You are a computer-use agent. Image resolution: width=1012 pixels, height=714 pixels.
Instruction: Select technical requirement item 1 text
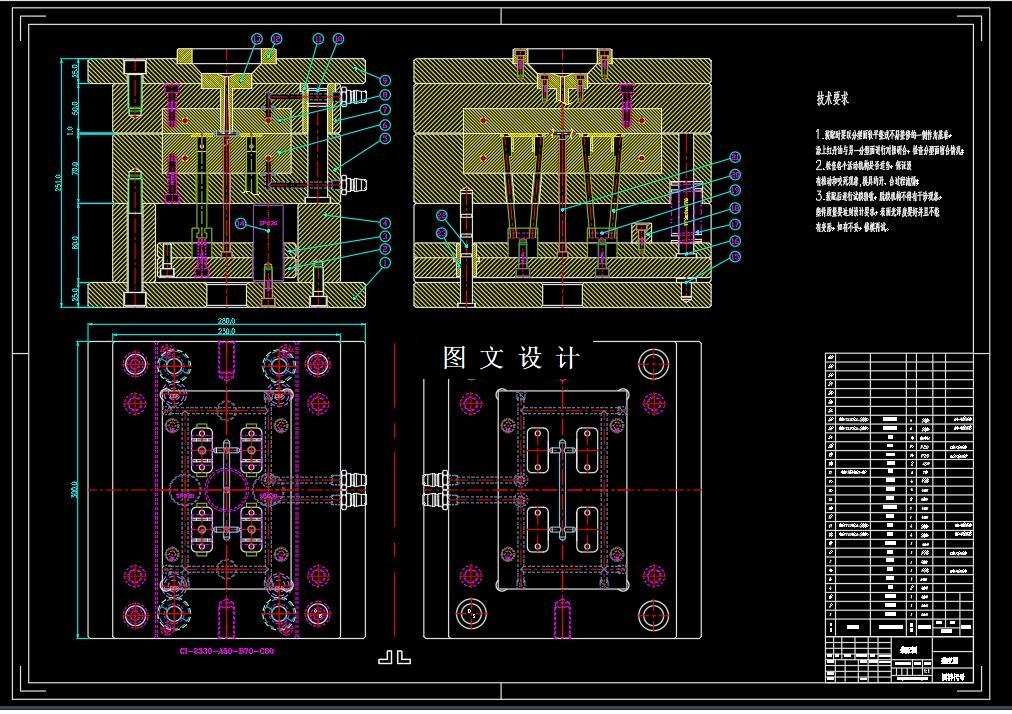[x=889, y=142]
